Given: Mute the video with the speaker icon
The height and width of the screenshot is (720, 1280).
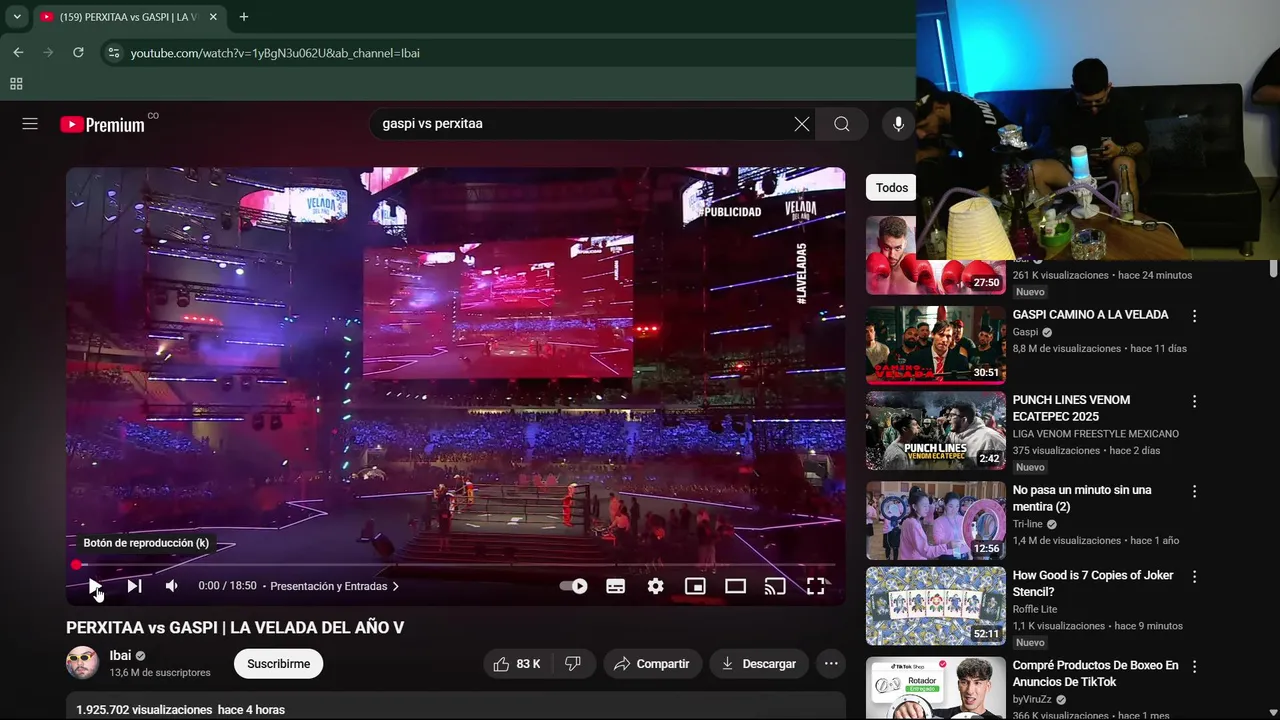Looking at the screenshot, I should 172,586.
